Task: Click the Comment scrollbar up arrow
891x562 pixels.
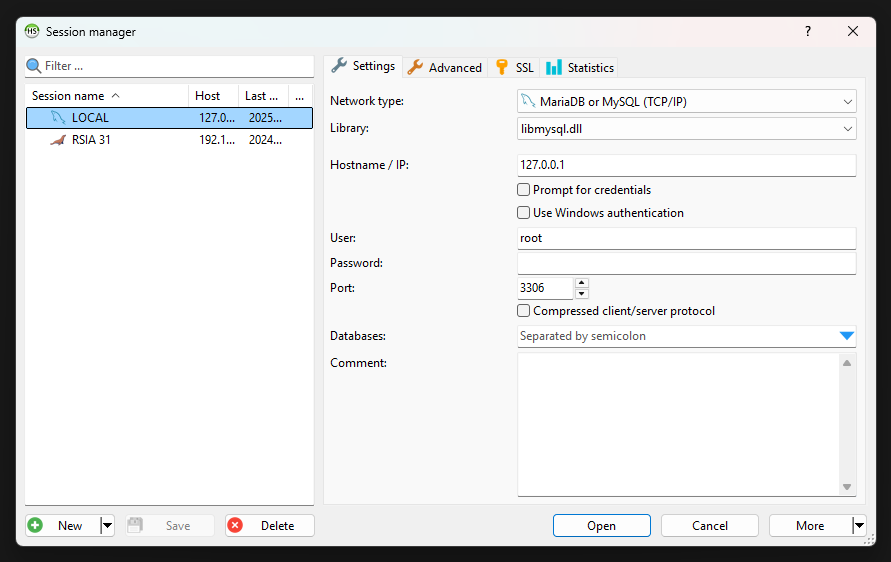Action: pyautogui.click(x=847, y=363)
